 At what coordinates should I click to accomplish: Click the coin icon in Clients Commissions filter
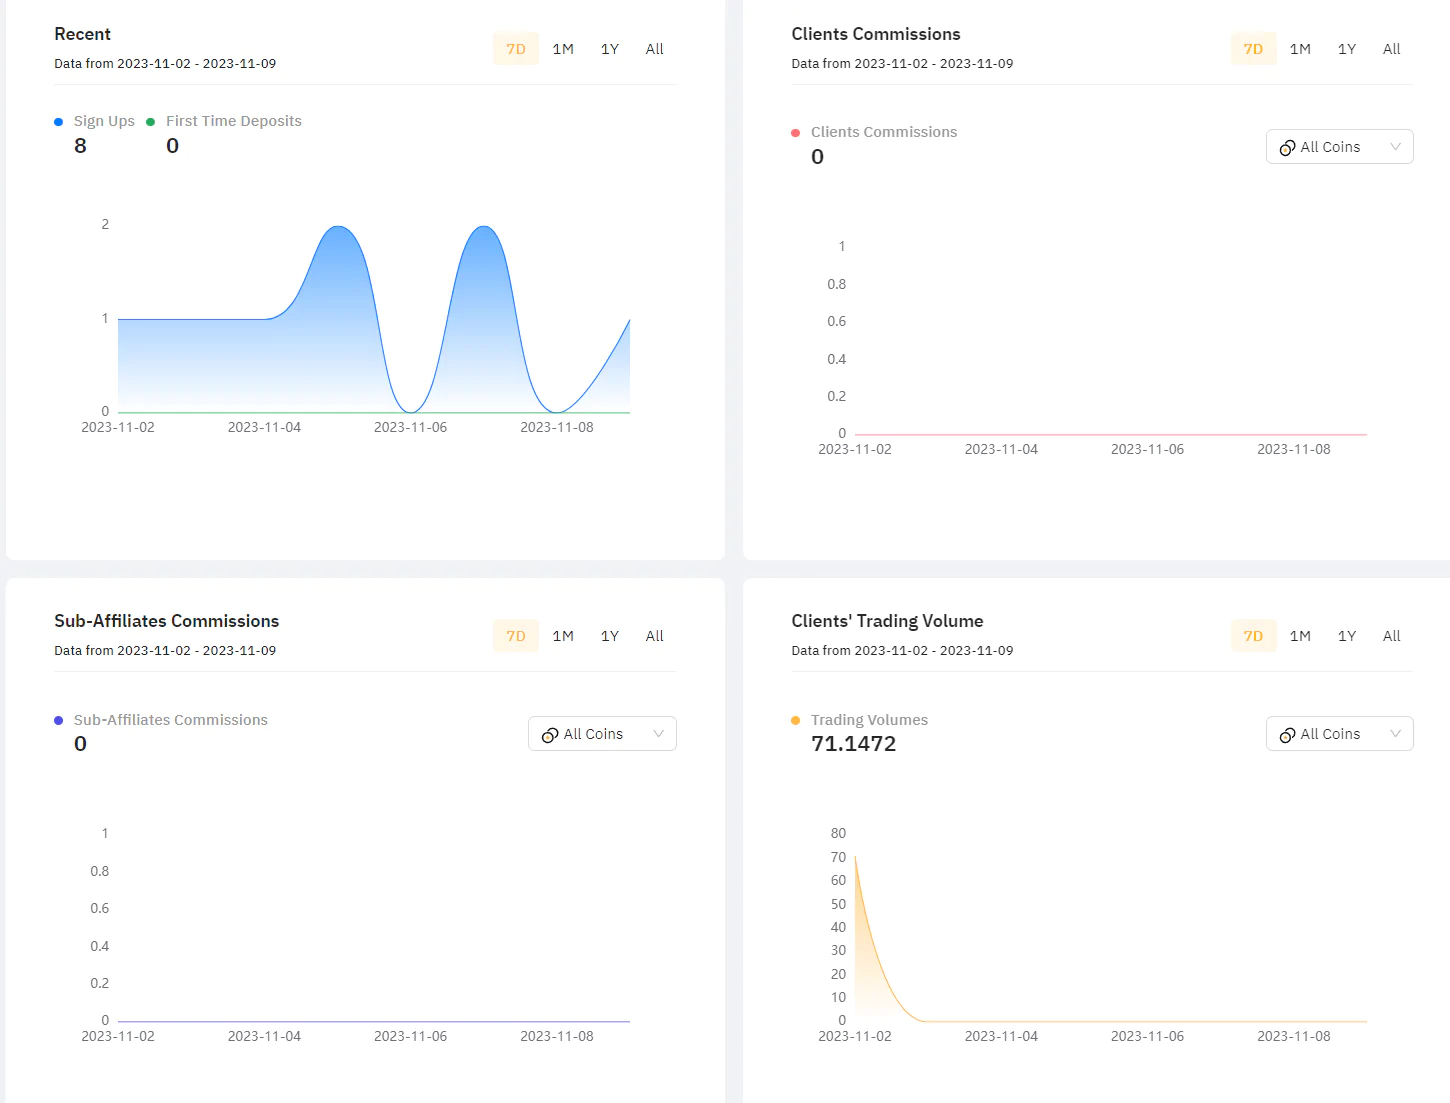pos(1288,147)
